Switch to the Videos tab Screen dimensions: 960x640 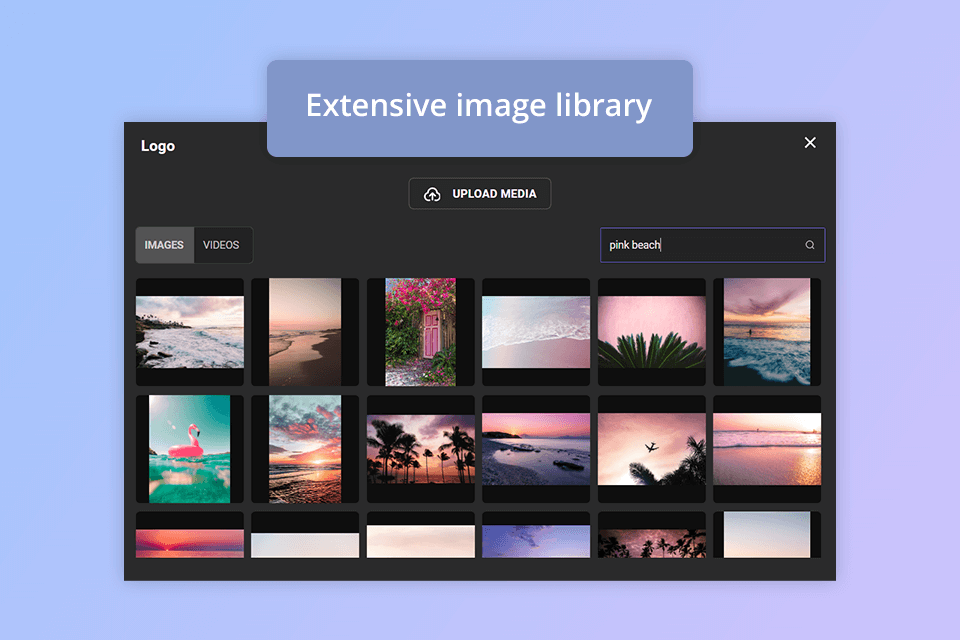point(221,245)
